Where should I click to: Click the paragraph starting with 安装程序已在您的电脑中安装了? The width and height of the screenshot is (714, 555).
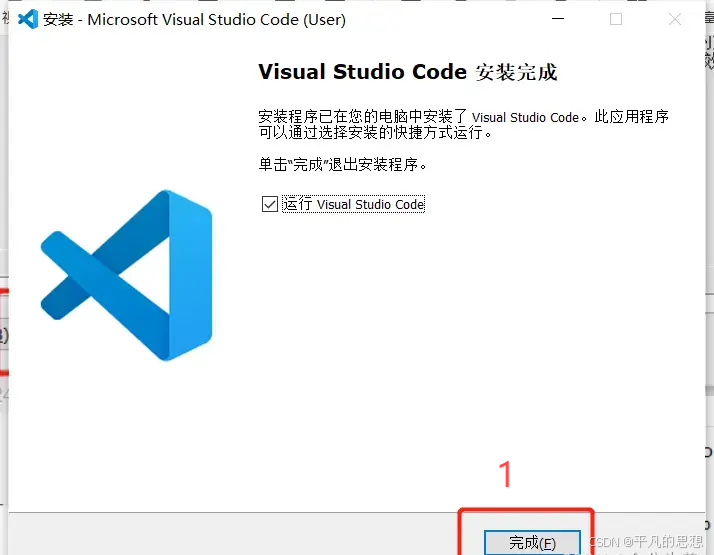click(463, 124)
